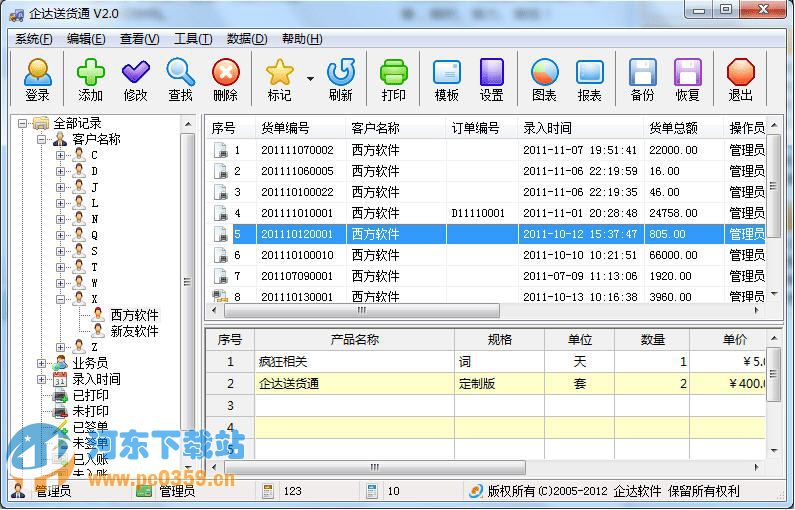Viewport: 795px width, 510px height.
Task: Expand the J customer group
Action: click(60, 188)
